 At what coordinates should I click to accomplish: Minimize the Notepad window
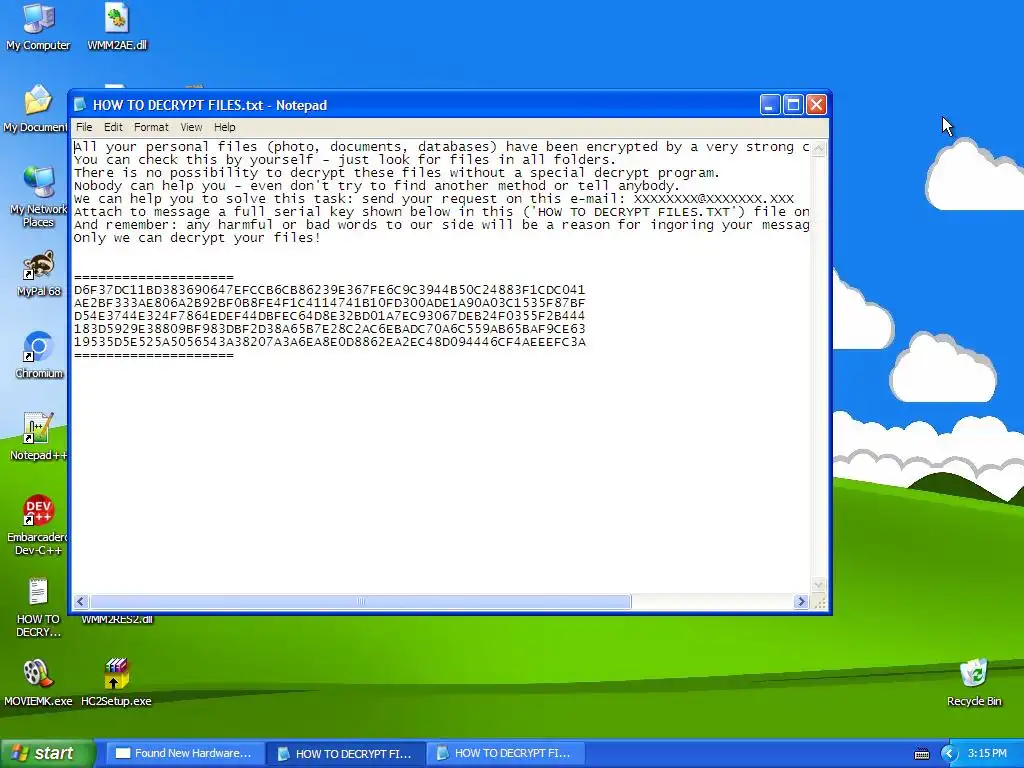tap(770, 104)
